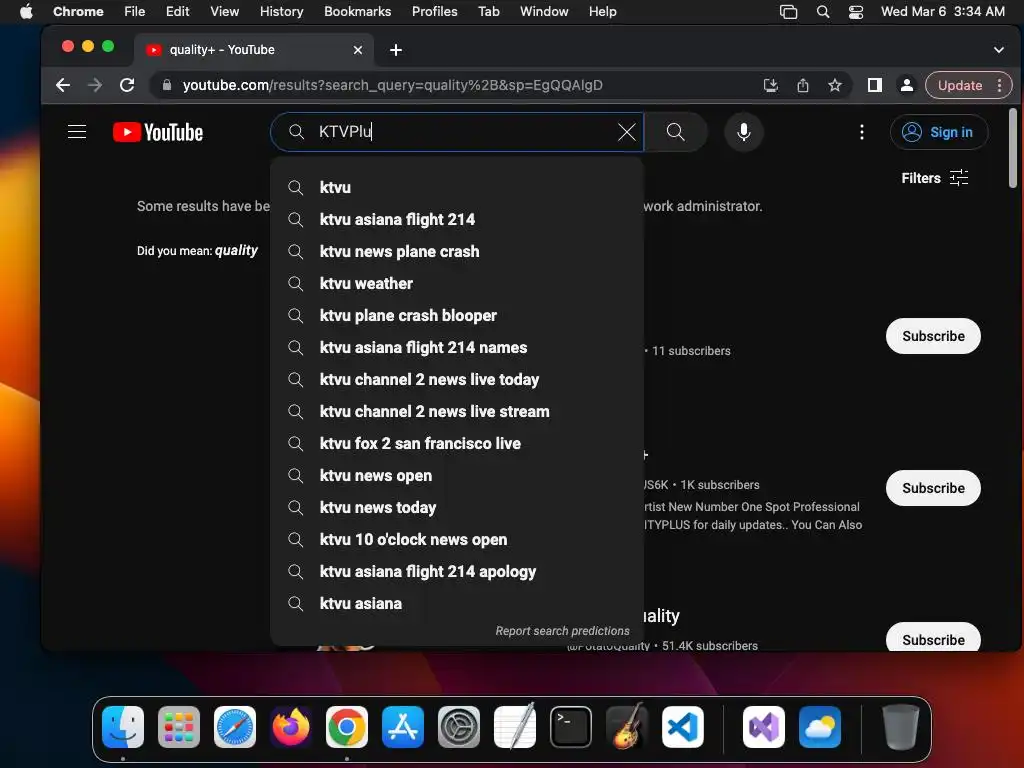Image resolution: width=1024 pixels, height=768 pixels.
Task: Expand the tab search chevron
Action: [x=999, y=50]
